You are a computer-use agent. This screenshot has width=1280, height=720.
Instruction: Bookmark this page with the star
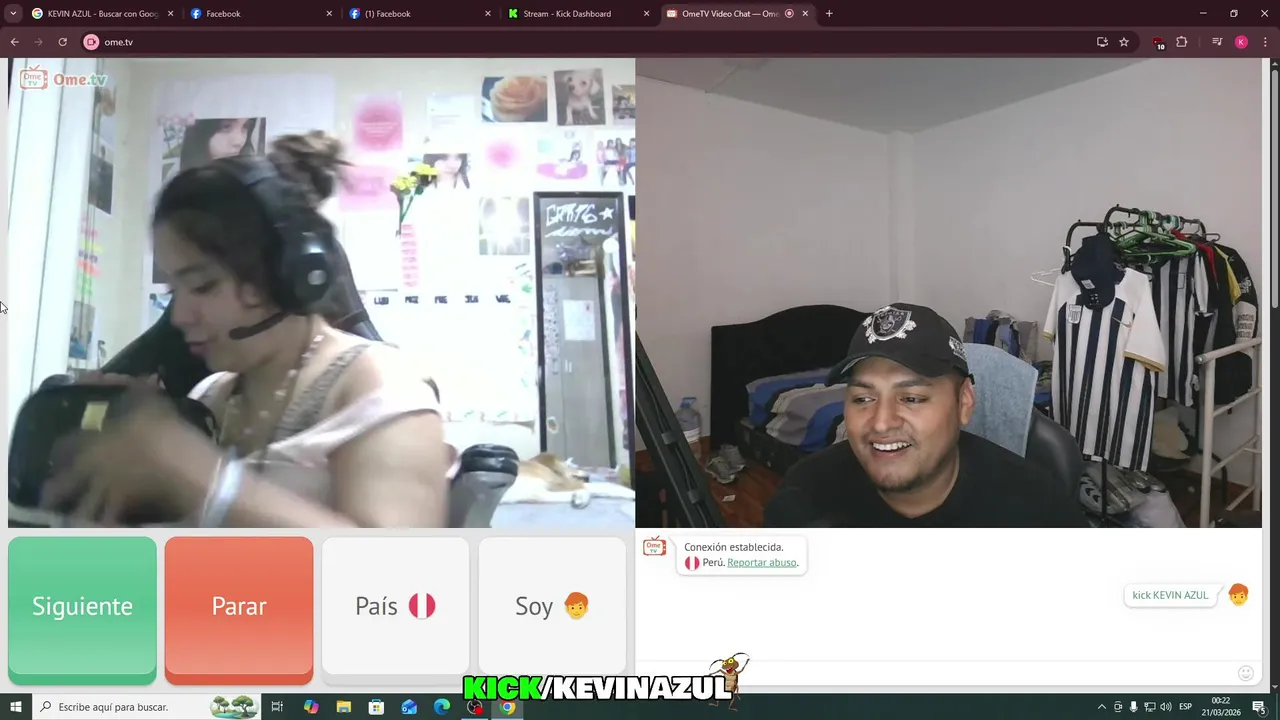point(1124,42)
